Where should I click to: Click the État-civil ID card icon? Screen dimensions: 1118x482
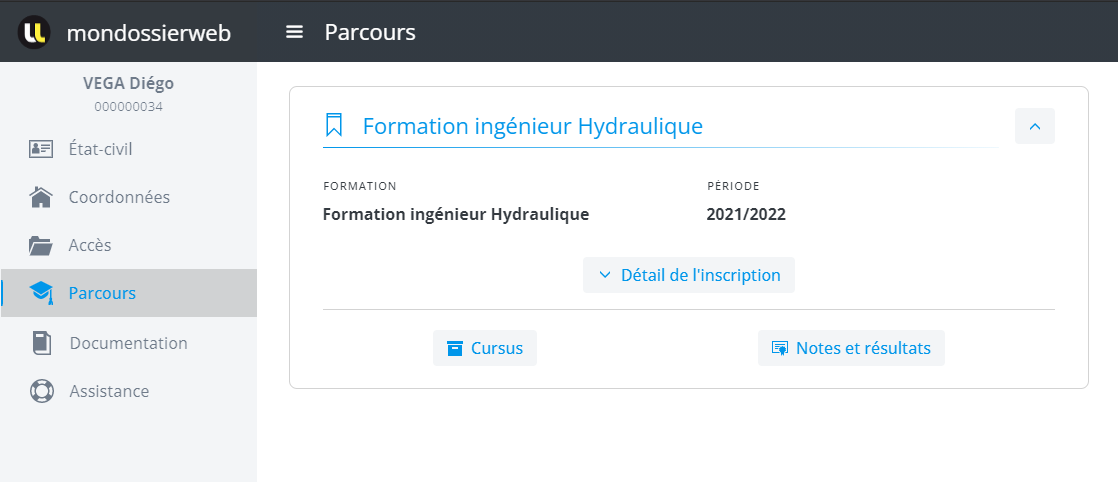pyautogui.click(x=41, y=149)
